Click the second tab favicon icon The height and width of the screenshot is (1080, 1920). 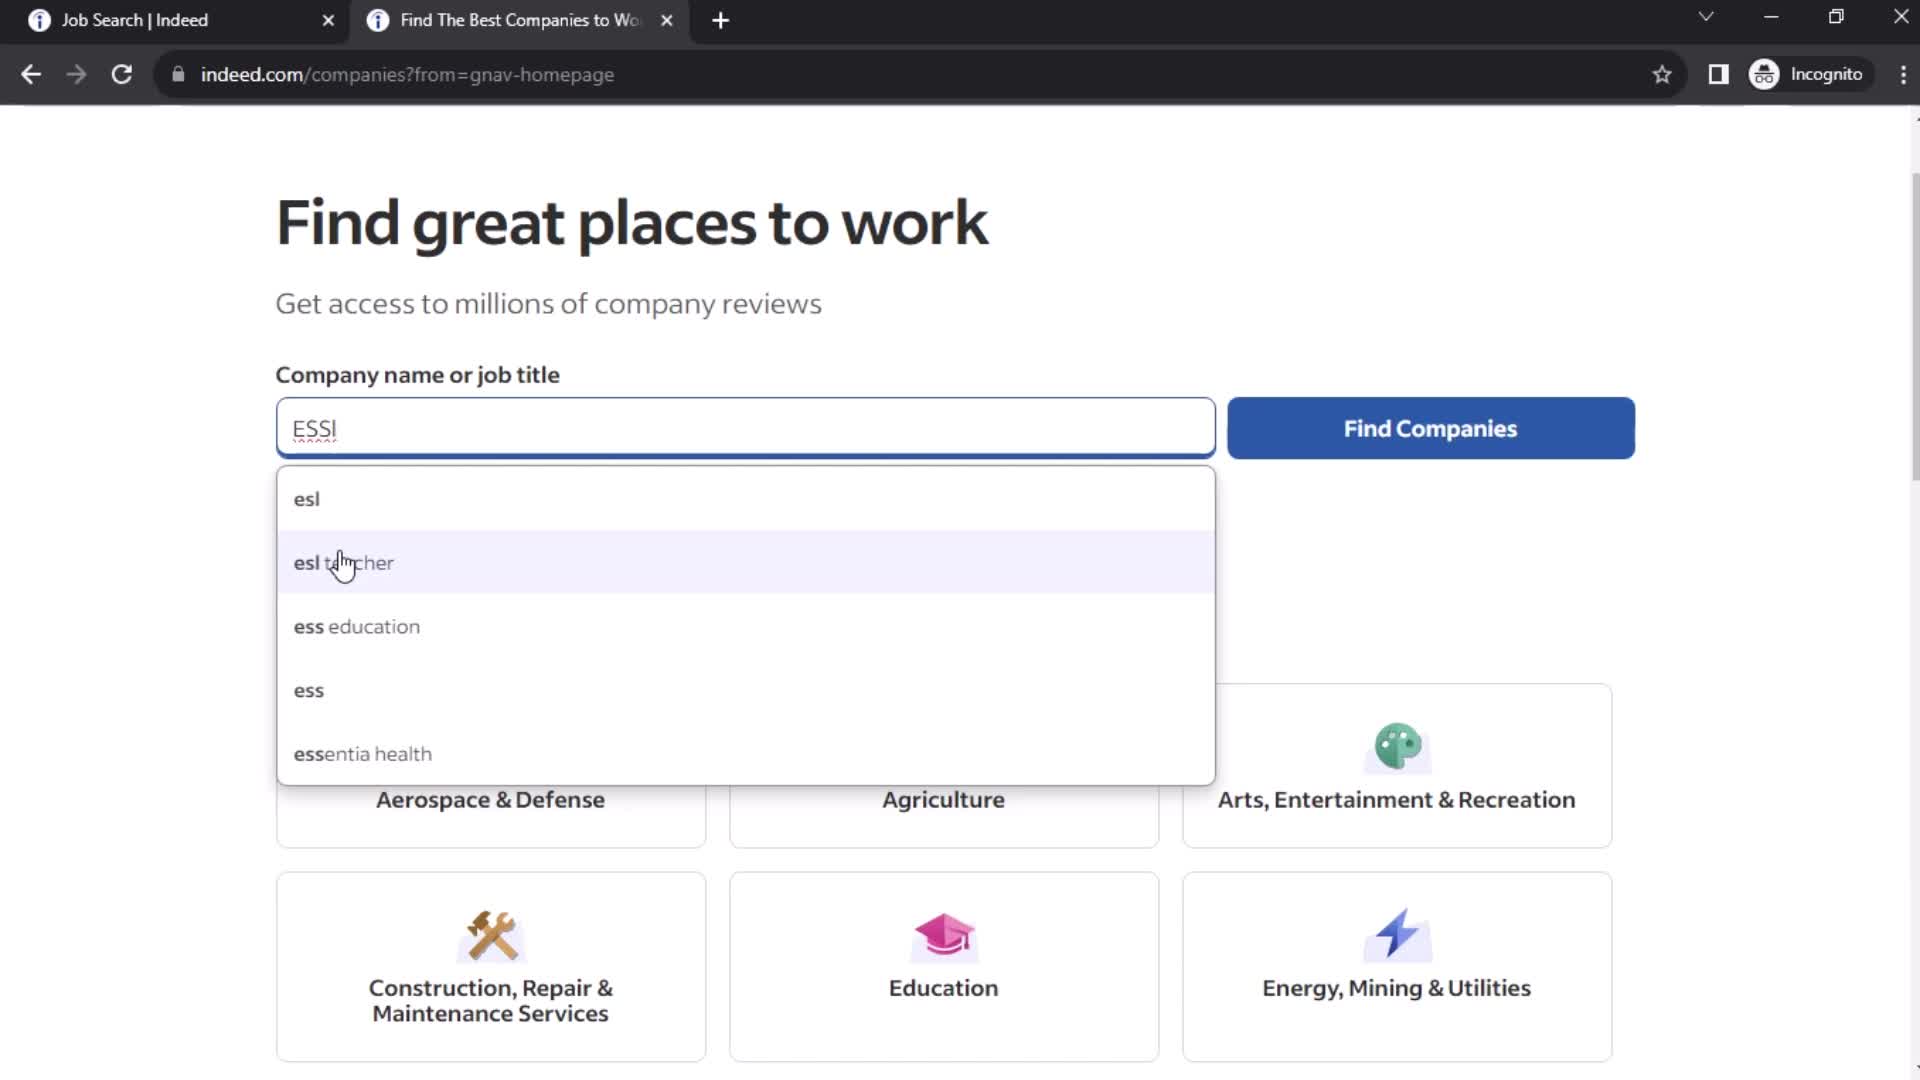[380, 20]
